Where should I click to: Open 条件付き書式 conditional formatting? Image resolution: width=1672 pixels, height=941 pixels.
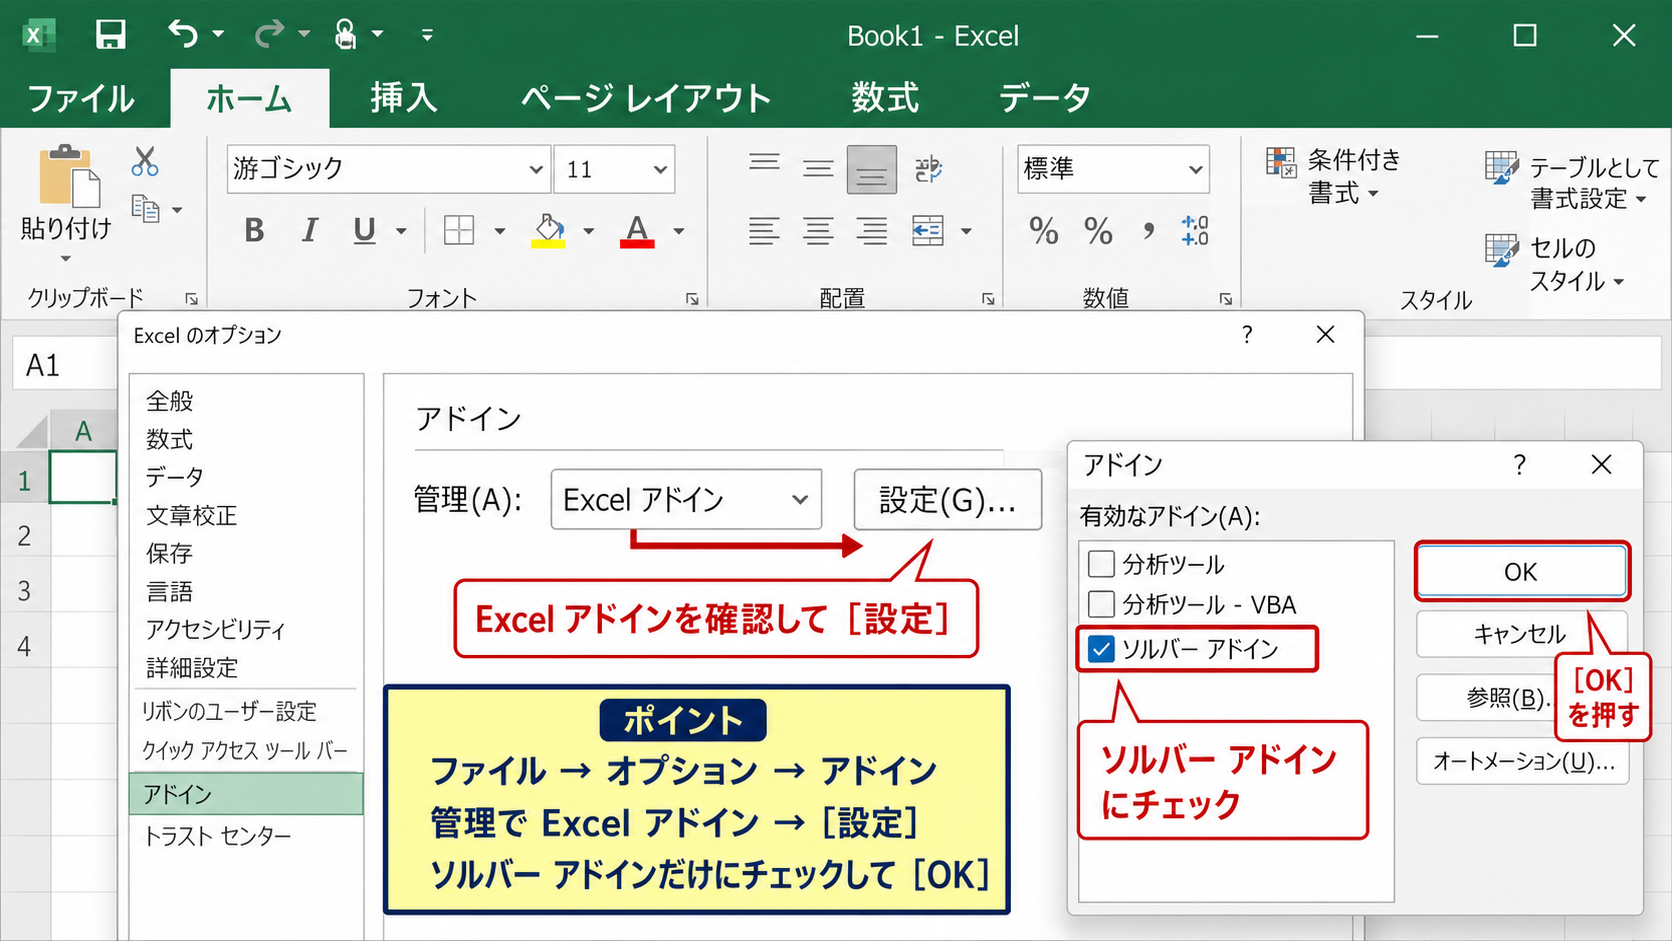1334,176
